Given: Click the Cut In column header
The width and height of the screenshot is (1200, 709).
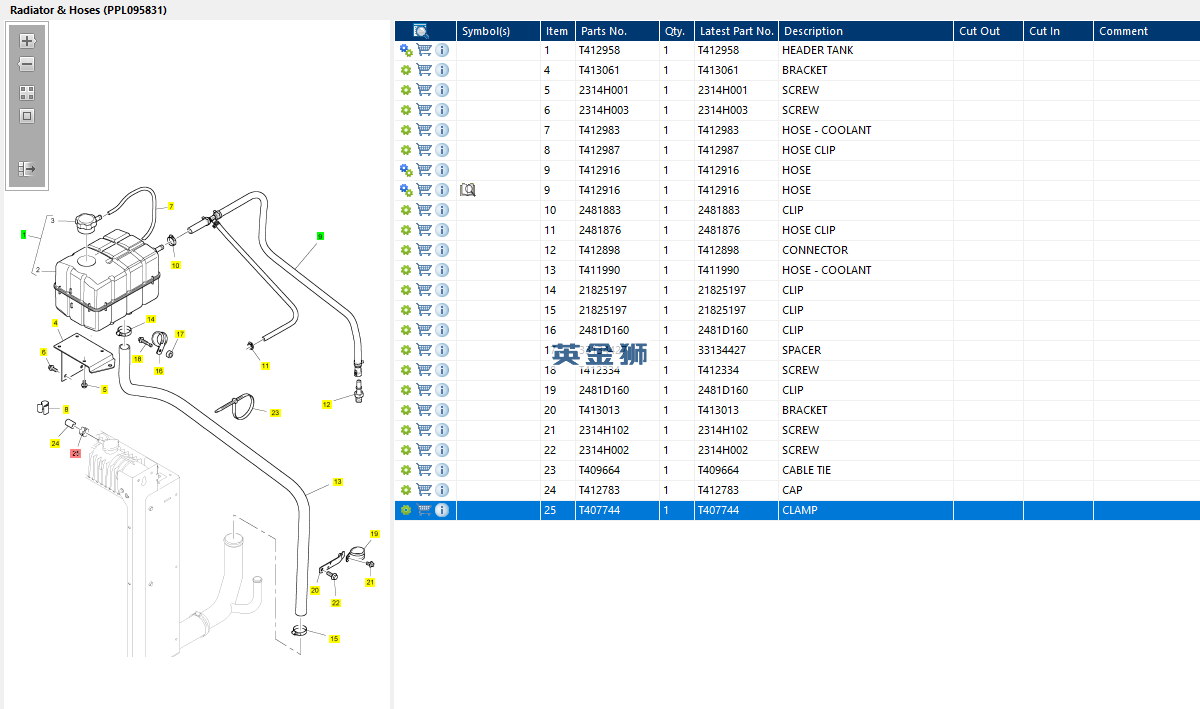Looking at the screenshot, I should click(x=1058, y=31).
